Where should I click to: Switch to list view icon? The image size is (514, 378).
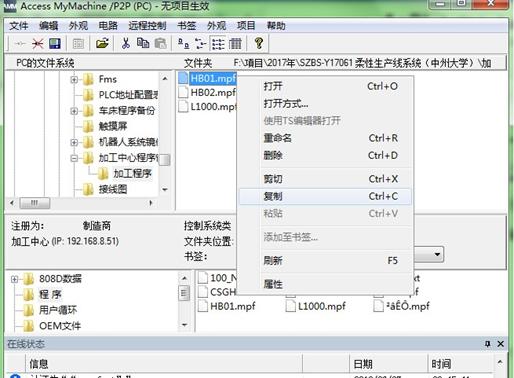(218, 44)
